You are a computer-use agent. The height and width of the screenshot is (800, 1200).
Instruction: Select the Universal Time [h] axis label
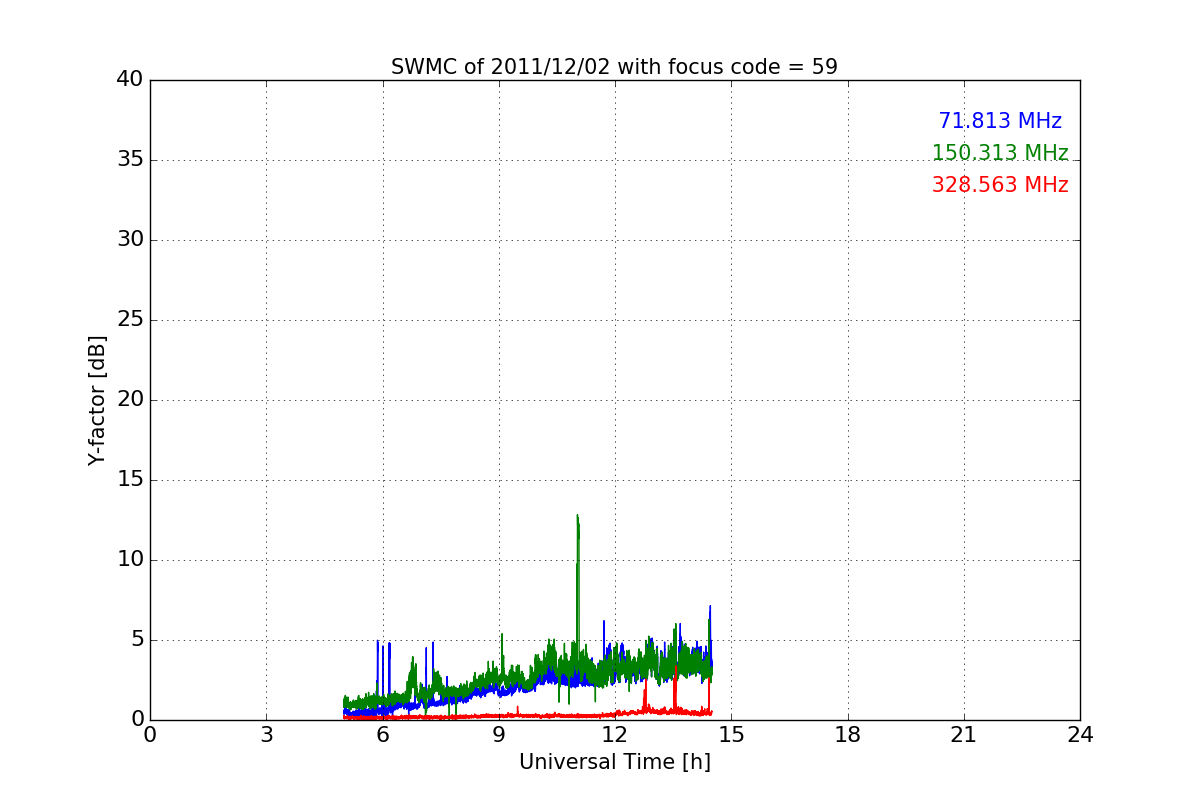[614, 762]
